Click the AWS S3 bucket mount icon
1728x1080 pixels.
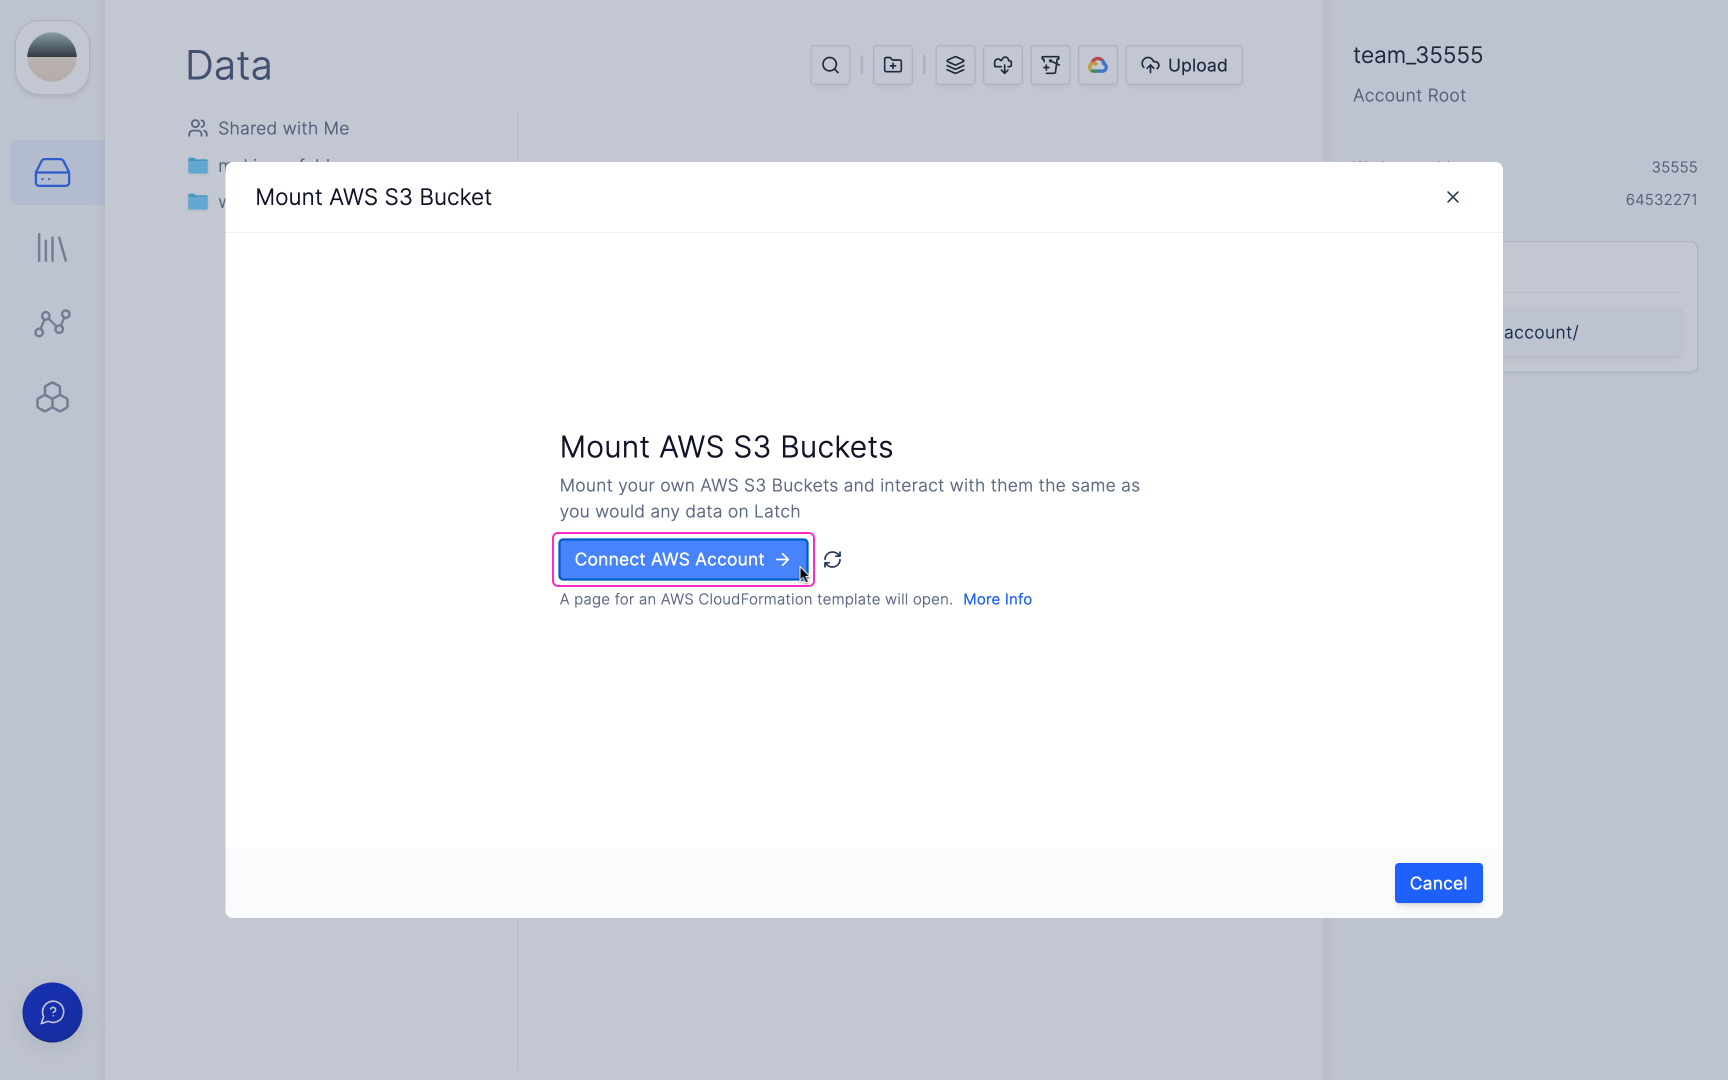coord(1050,65)
